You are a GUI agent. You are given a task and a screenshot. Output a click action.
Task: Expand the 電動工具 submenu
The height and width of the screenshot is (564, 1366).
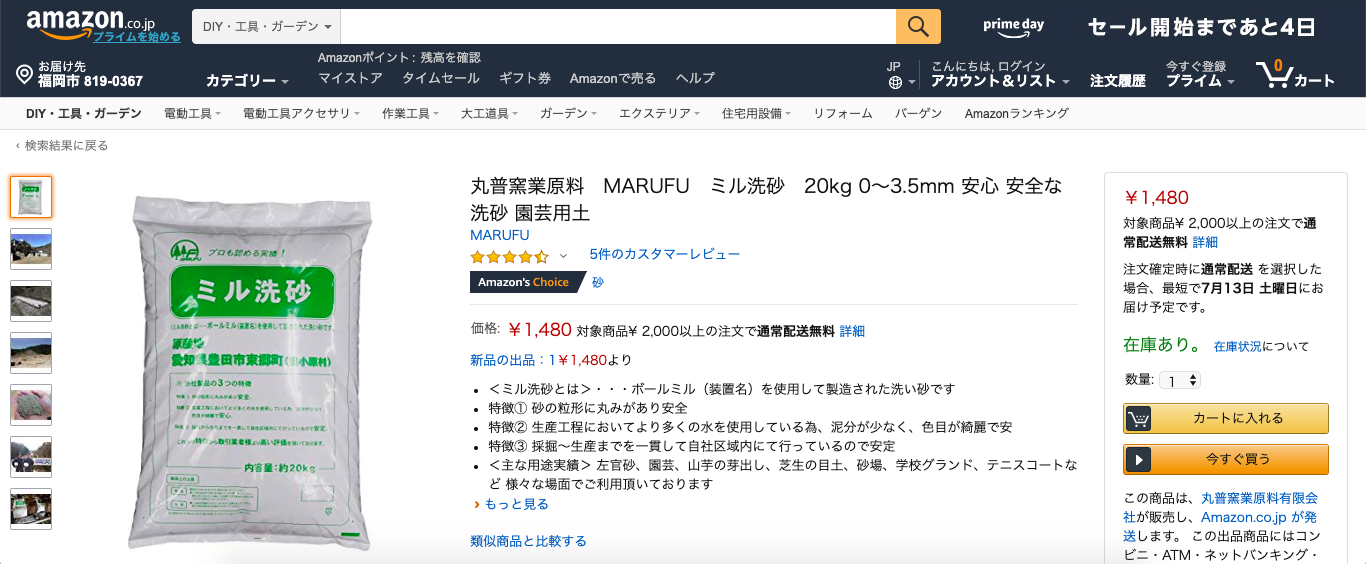pyautogui.click(x=192, y=114)
